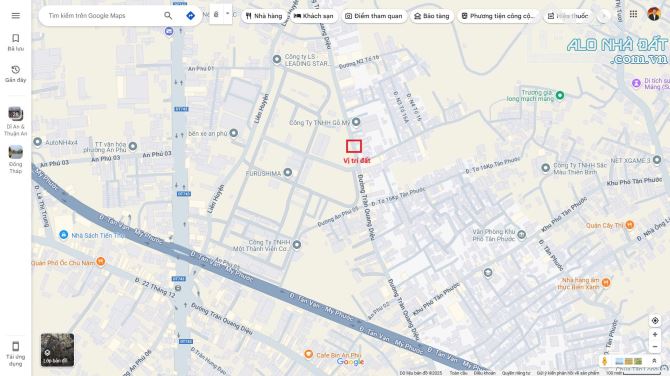
Task: Zoom in with the plus button
Action: click(x=655, y=335)
